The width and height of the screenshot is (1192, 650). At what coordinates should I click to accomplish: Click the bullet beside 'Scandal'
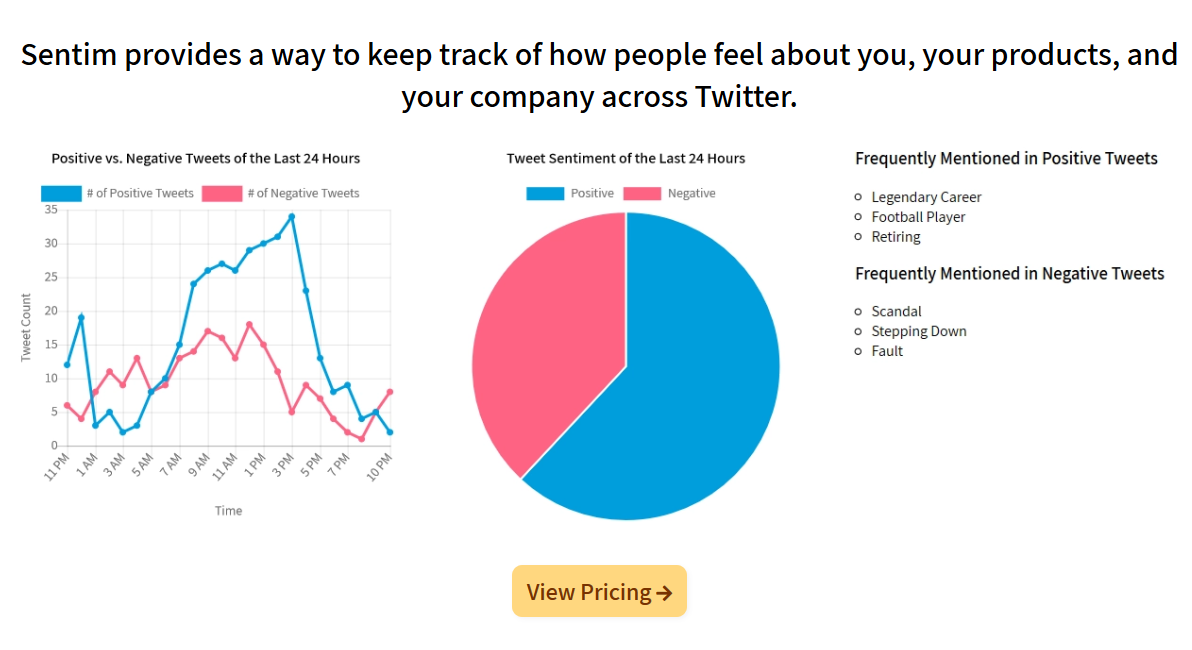pos(858,311)
